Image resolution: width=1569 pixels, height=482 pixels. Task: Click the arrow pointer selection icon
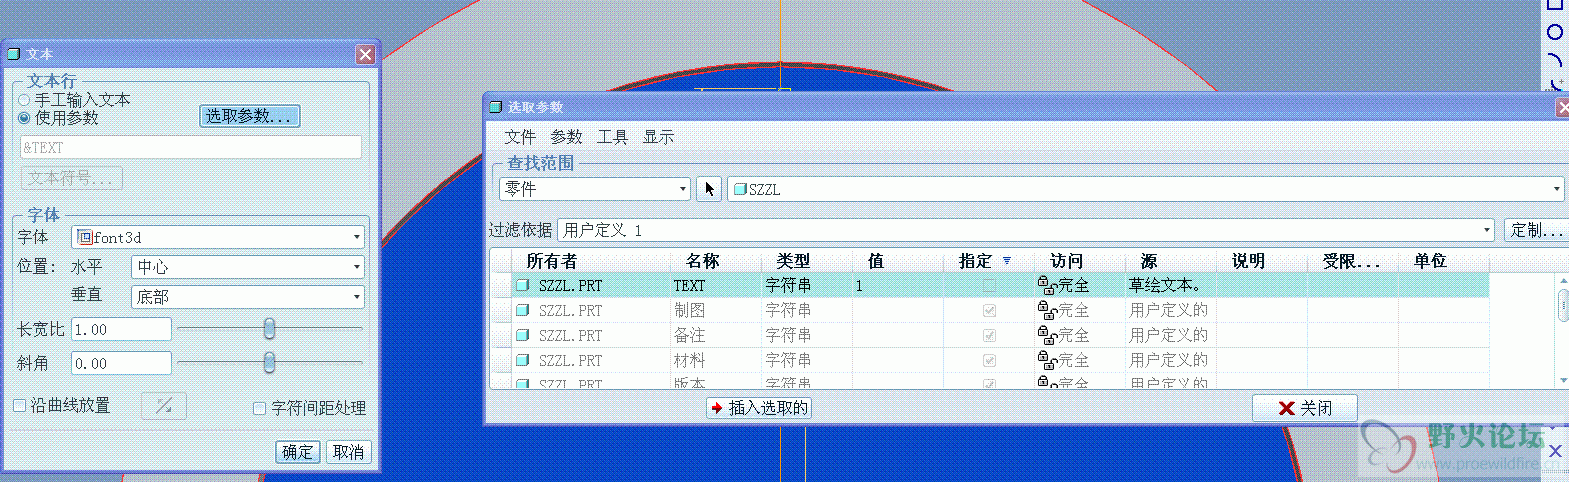tap(709, 189)
